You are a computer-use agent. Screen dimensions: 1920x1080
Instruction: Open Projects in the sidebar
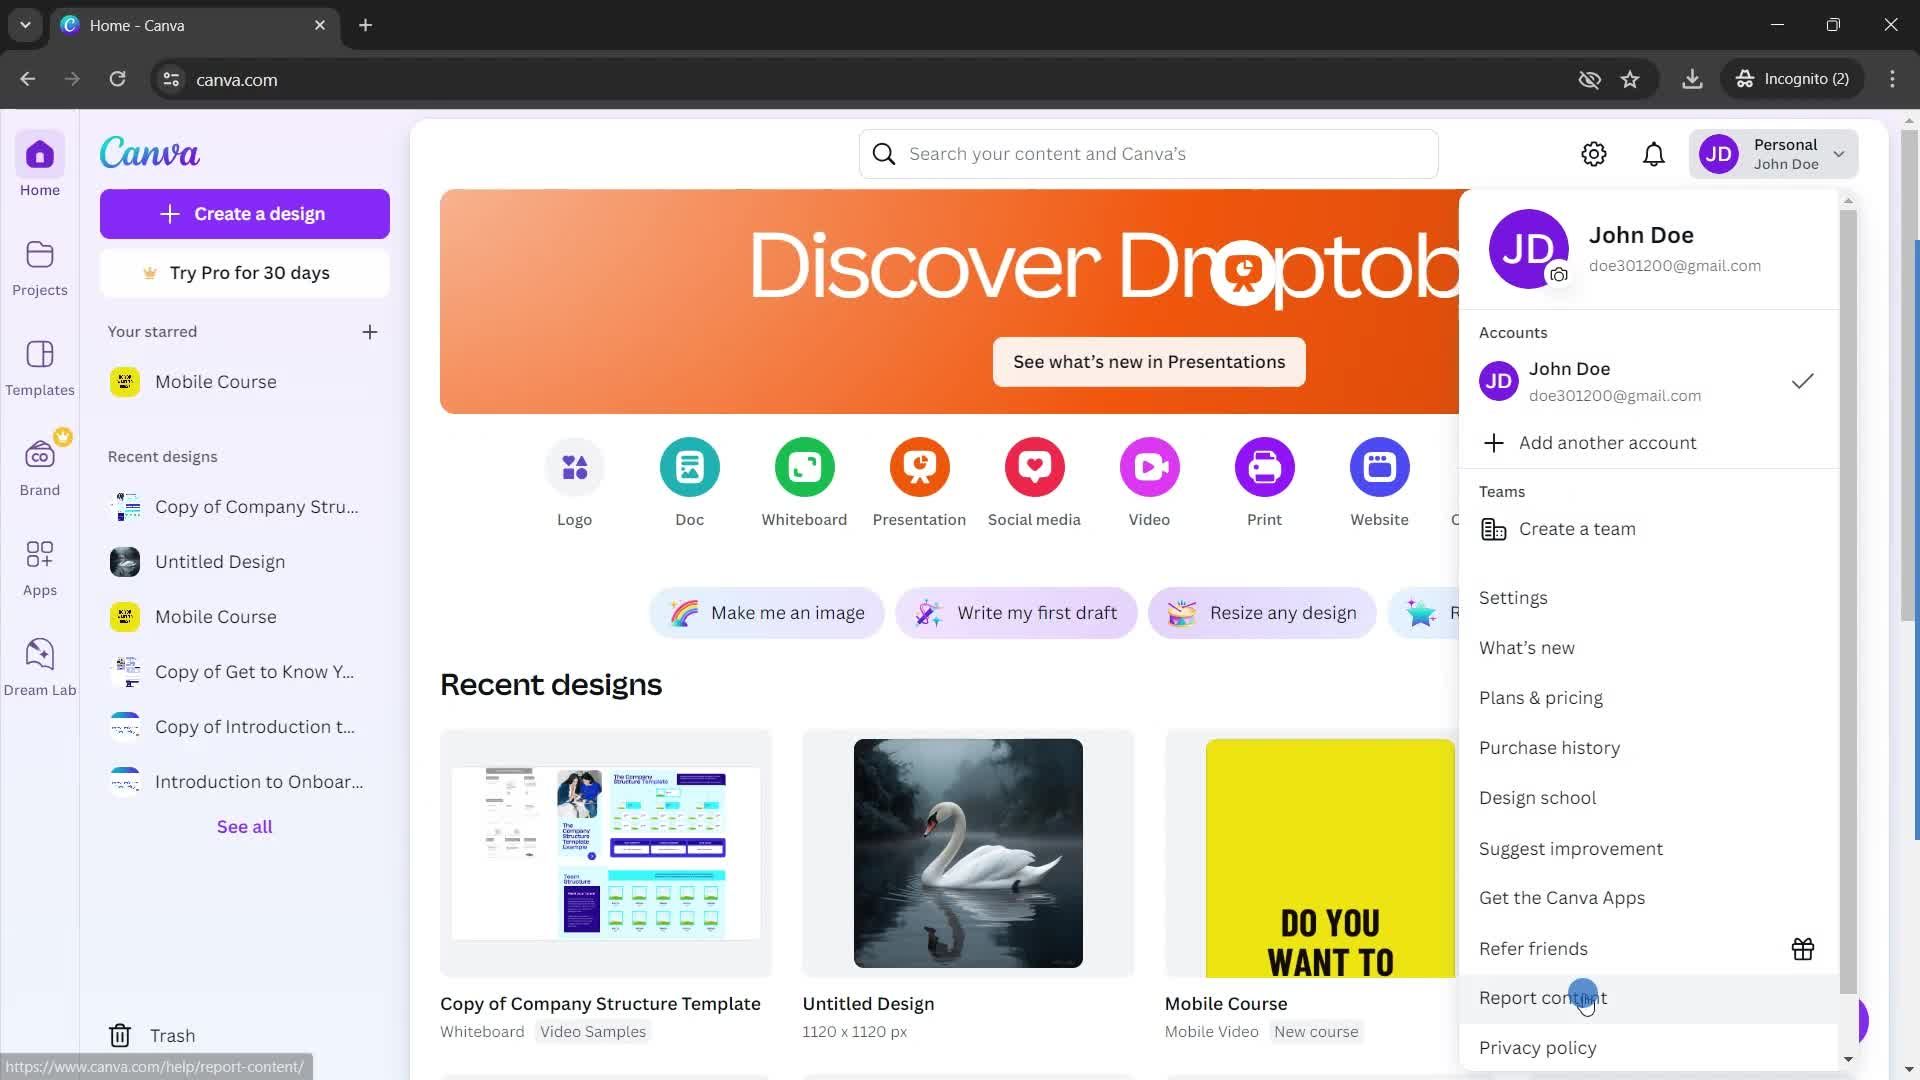[x=40, y=268]
